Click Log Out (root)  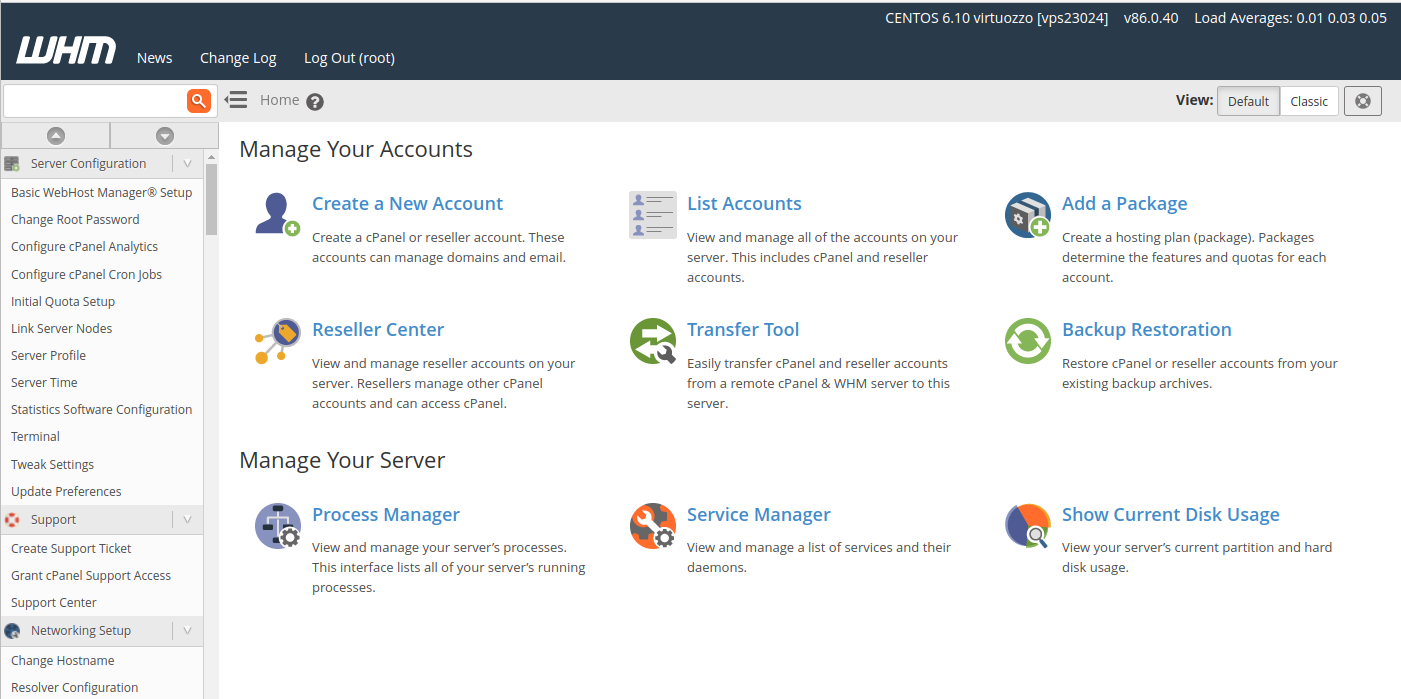click(x=349, y=58)
